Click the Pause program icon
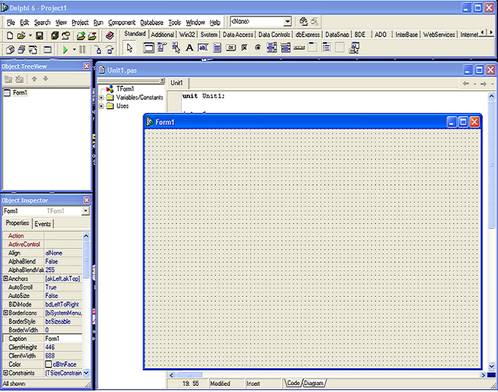Image resolution: width=498 pixels, height=392 pixels. click(x=82, y=50)
